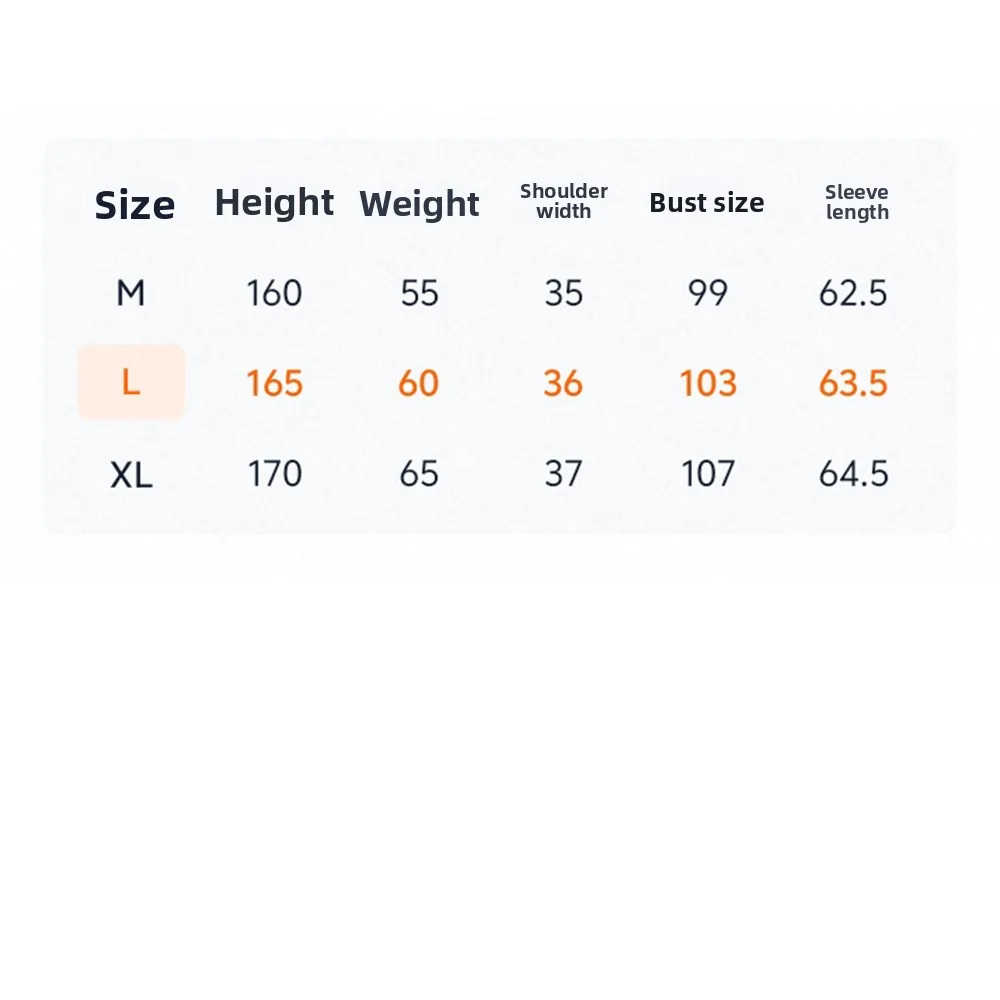This screenshot has height=1000, width=1000.
Task: Click height value 170 in XL row
Action: [x=274, y=474]
